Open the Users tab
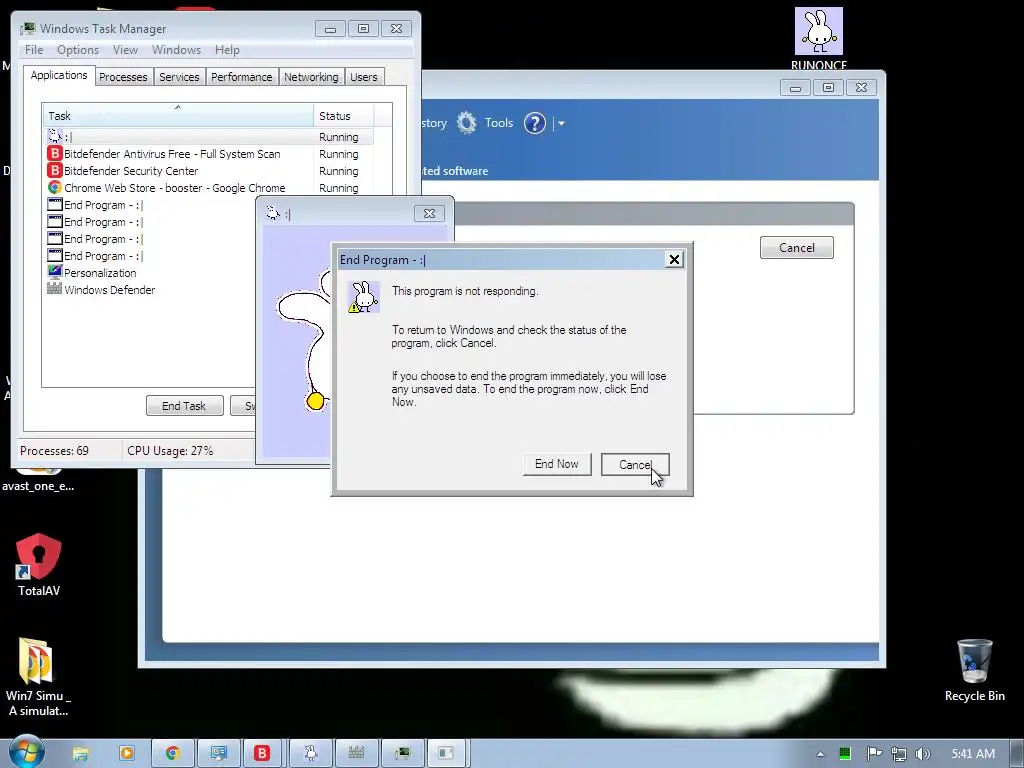This screenshot has width=1024, height=768. tap(364, 77)
